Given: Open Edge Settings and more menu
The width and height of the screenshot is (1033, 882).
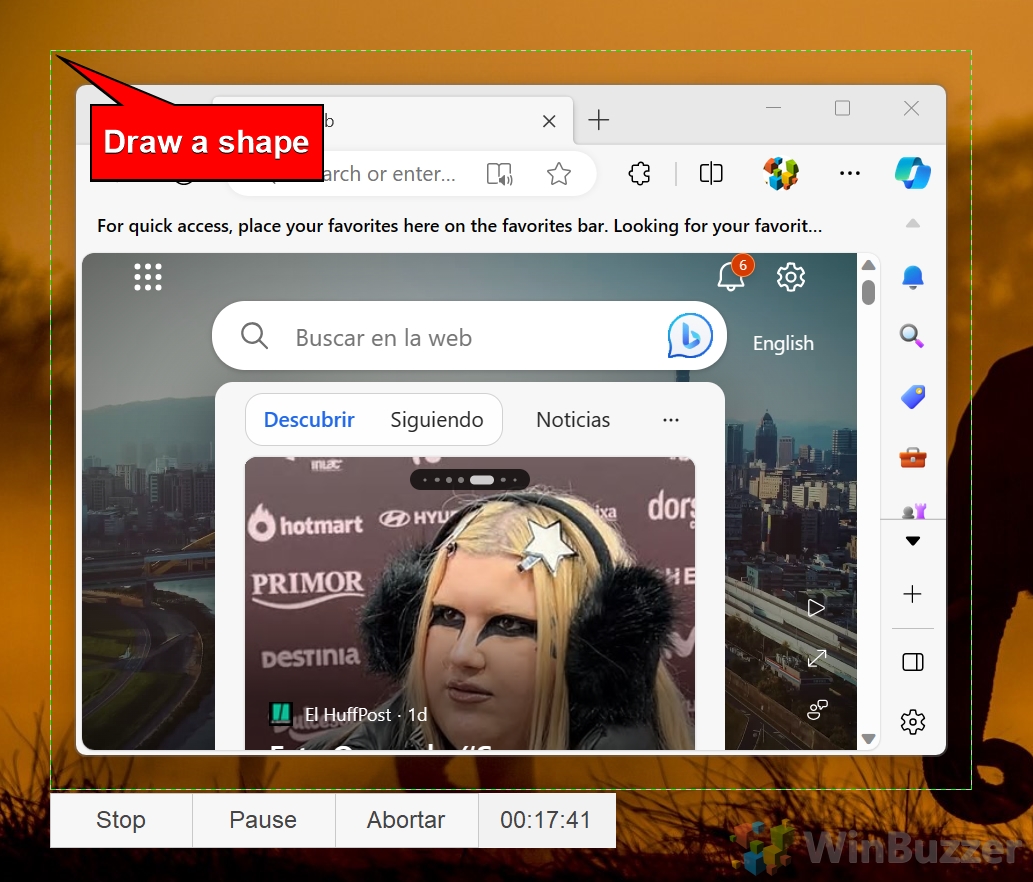Looking at the screenshot, I should [850, 173].
